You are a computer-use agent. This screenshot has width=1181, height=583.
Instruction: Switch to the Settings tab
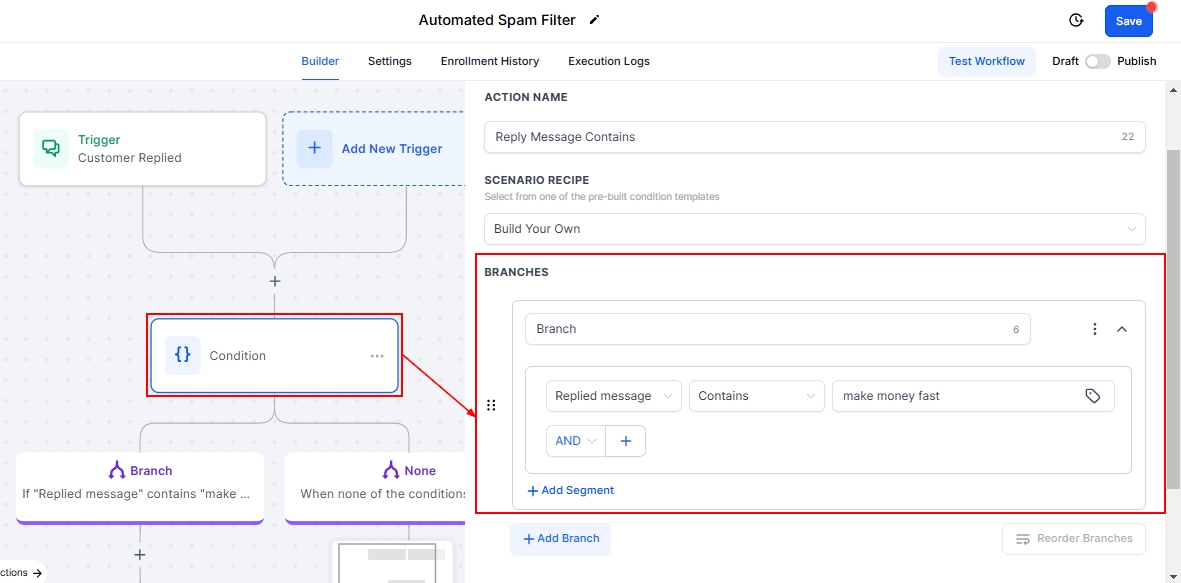coord(389,61)
